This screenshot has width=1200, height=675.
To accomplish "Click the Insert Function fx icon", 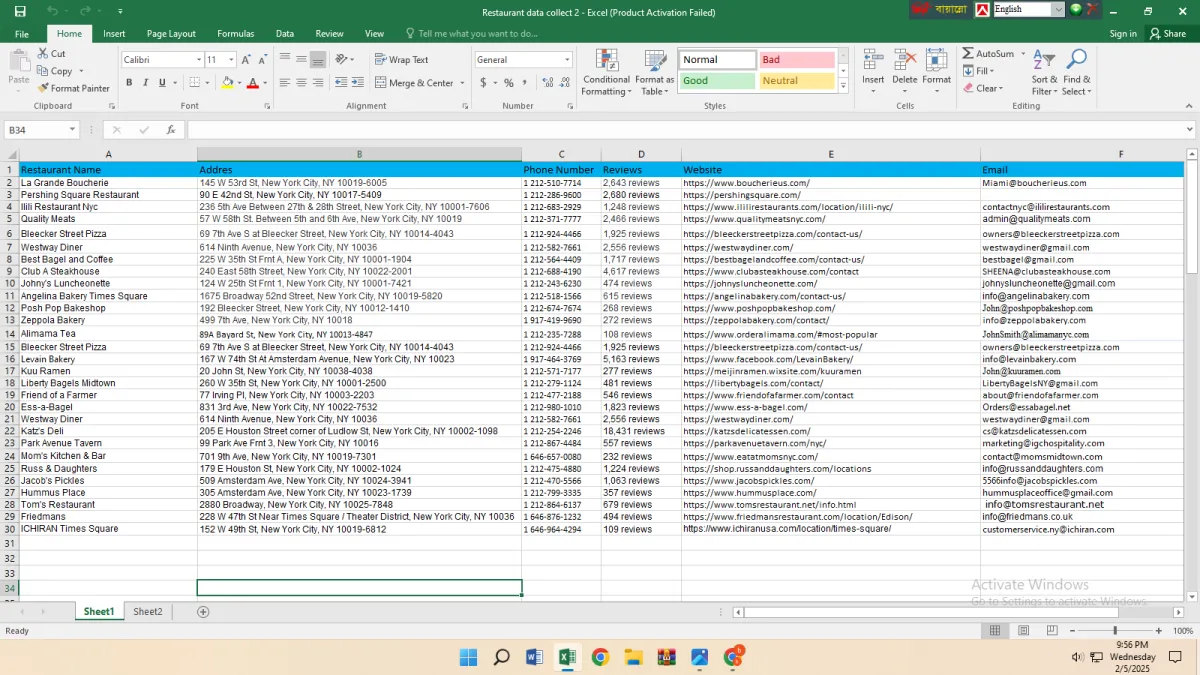I will pos(171,130).
